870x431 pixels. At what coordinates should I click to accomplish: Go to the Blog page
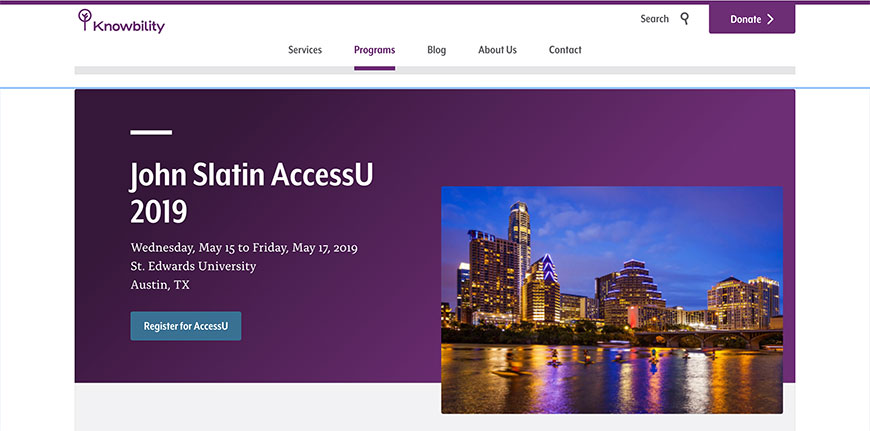tap(436, 50)
